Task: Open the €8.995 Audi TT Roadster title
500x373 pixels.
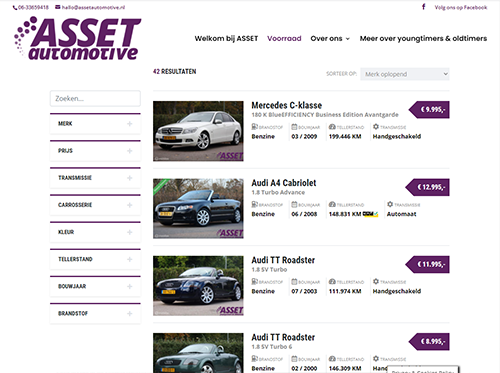Action: (283, 337)
